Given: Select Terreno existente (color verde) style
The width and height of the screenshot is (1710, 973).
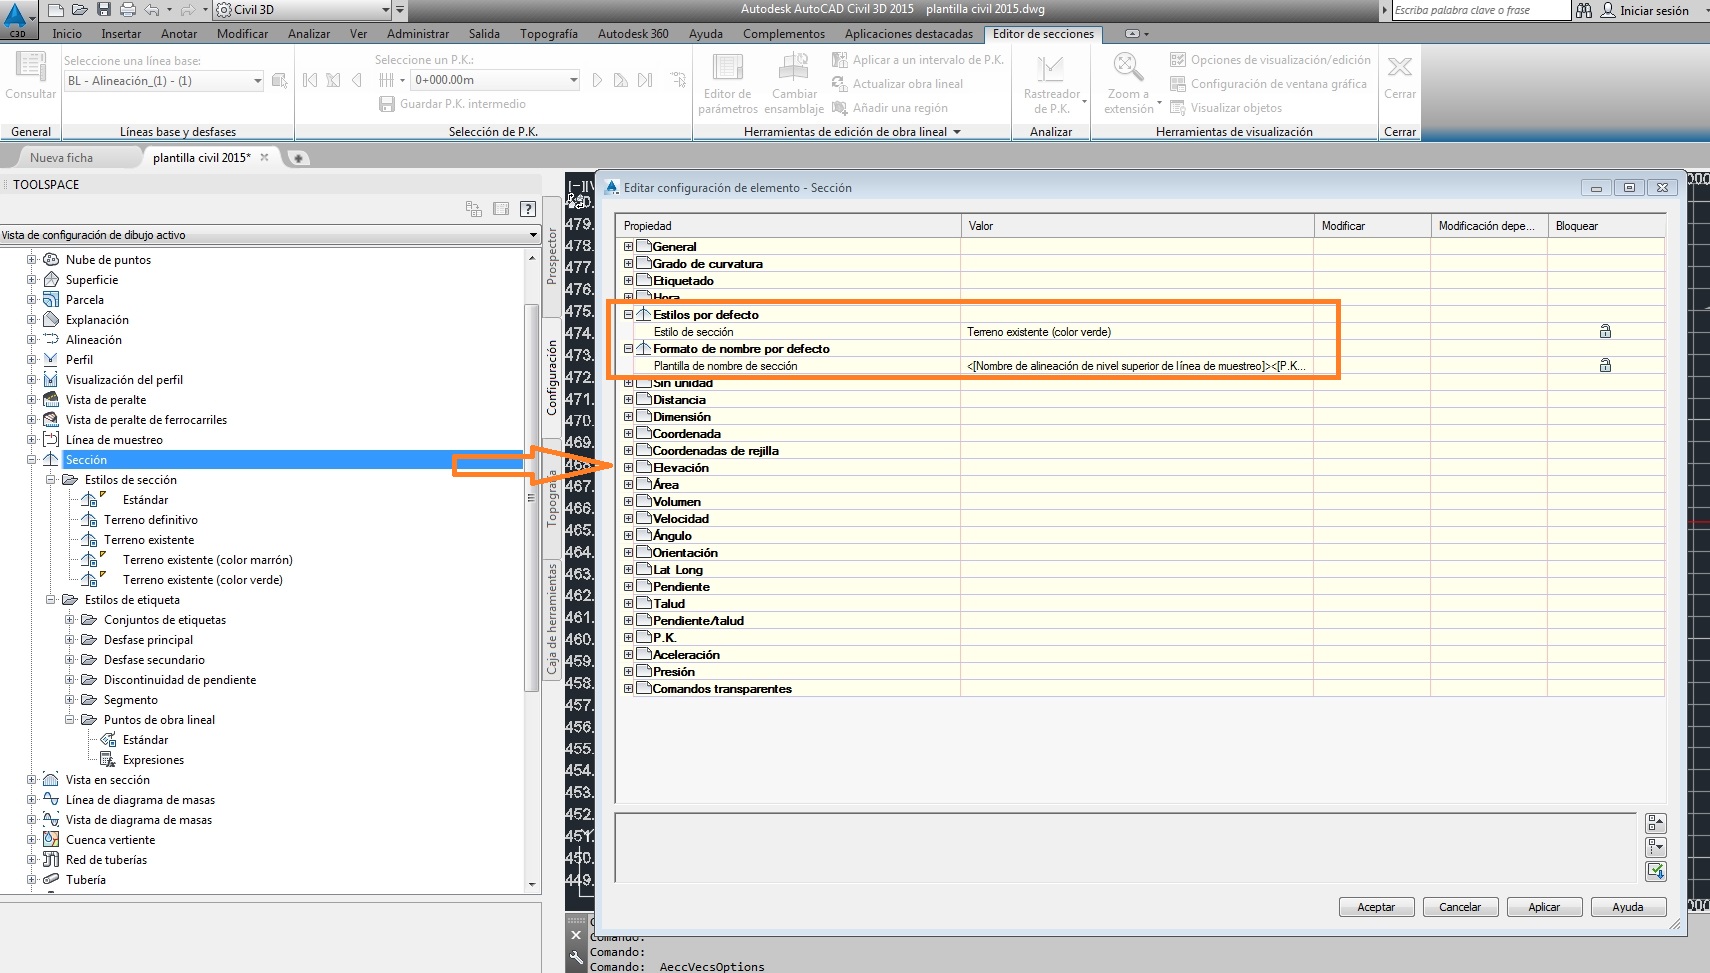Looking at the screenshot, I should click(x=204, y=579).
